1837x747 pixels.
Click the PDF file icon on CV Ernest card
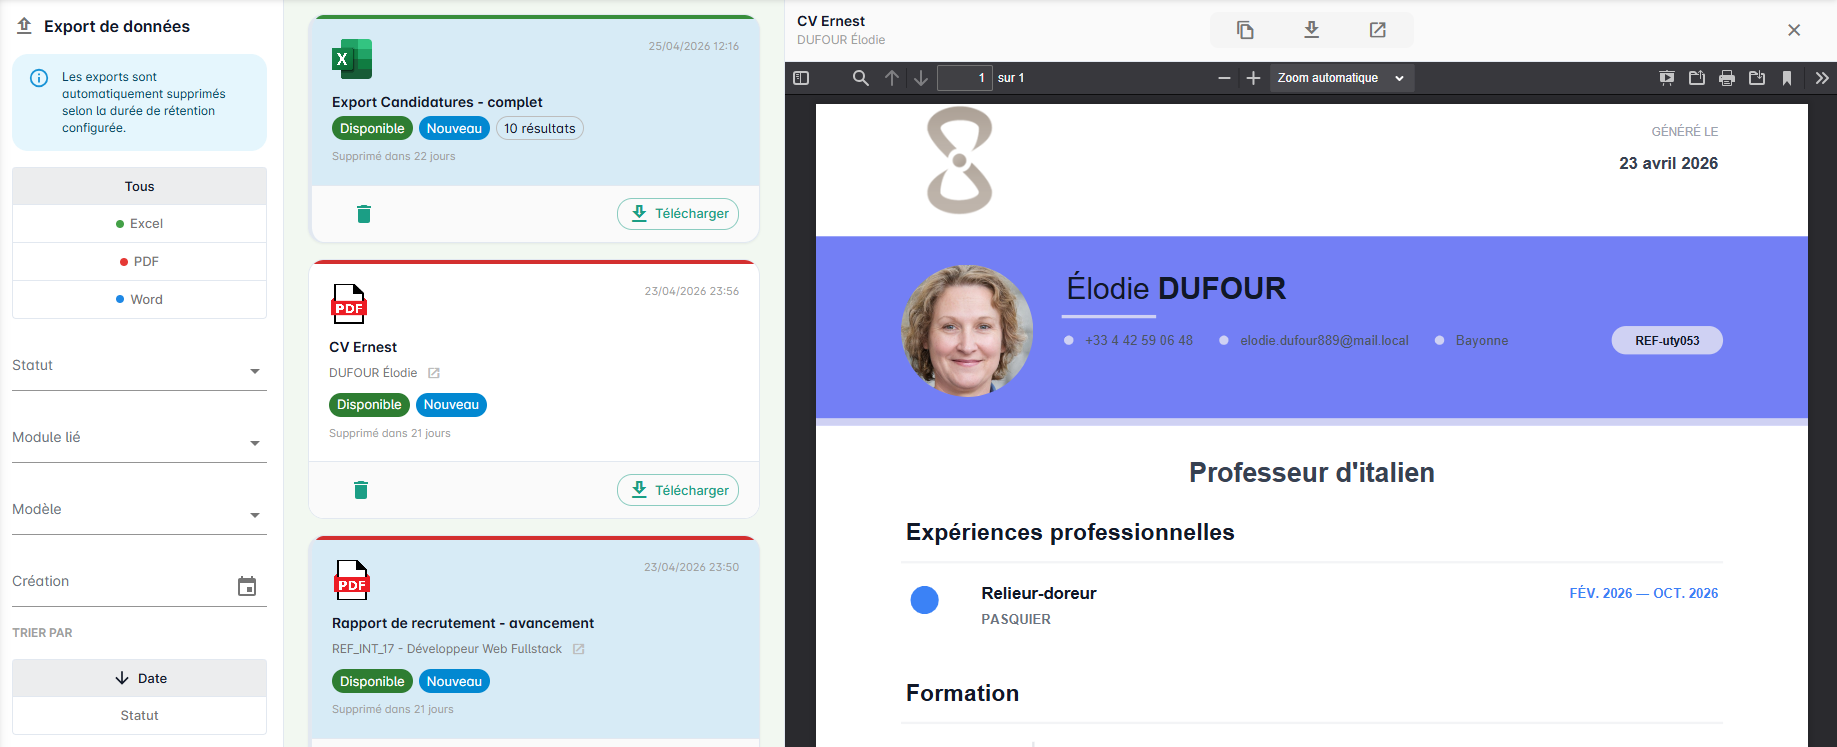click(x=349, y=304)
